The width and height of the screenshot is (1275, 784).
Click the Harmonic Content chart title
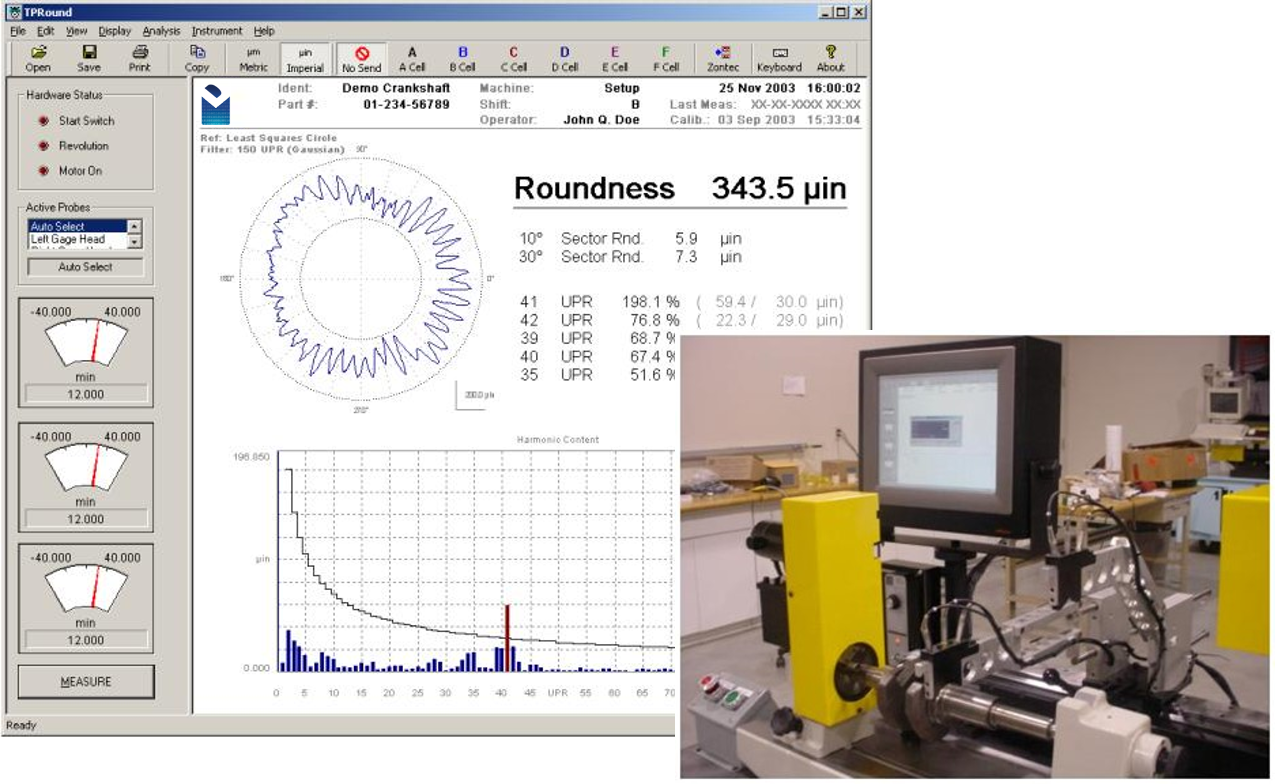click(x=558, y=440)
